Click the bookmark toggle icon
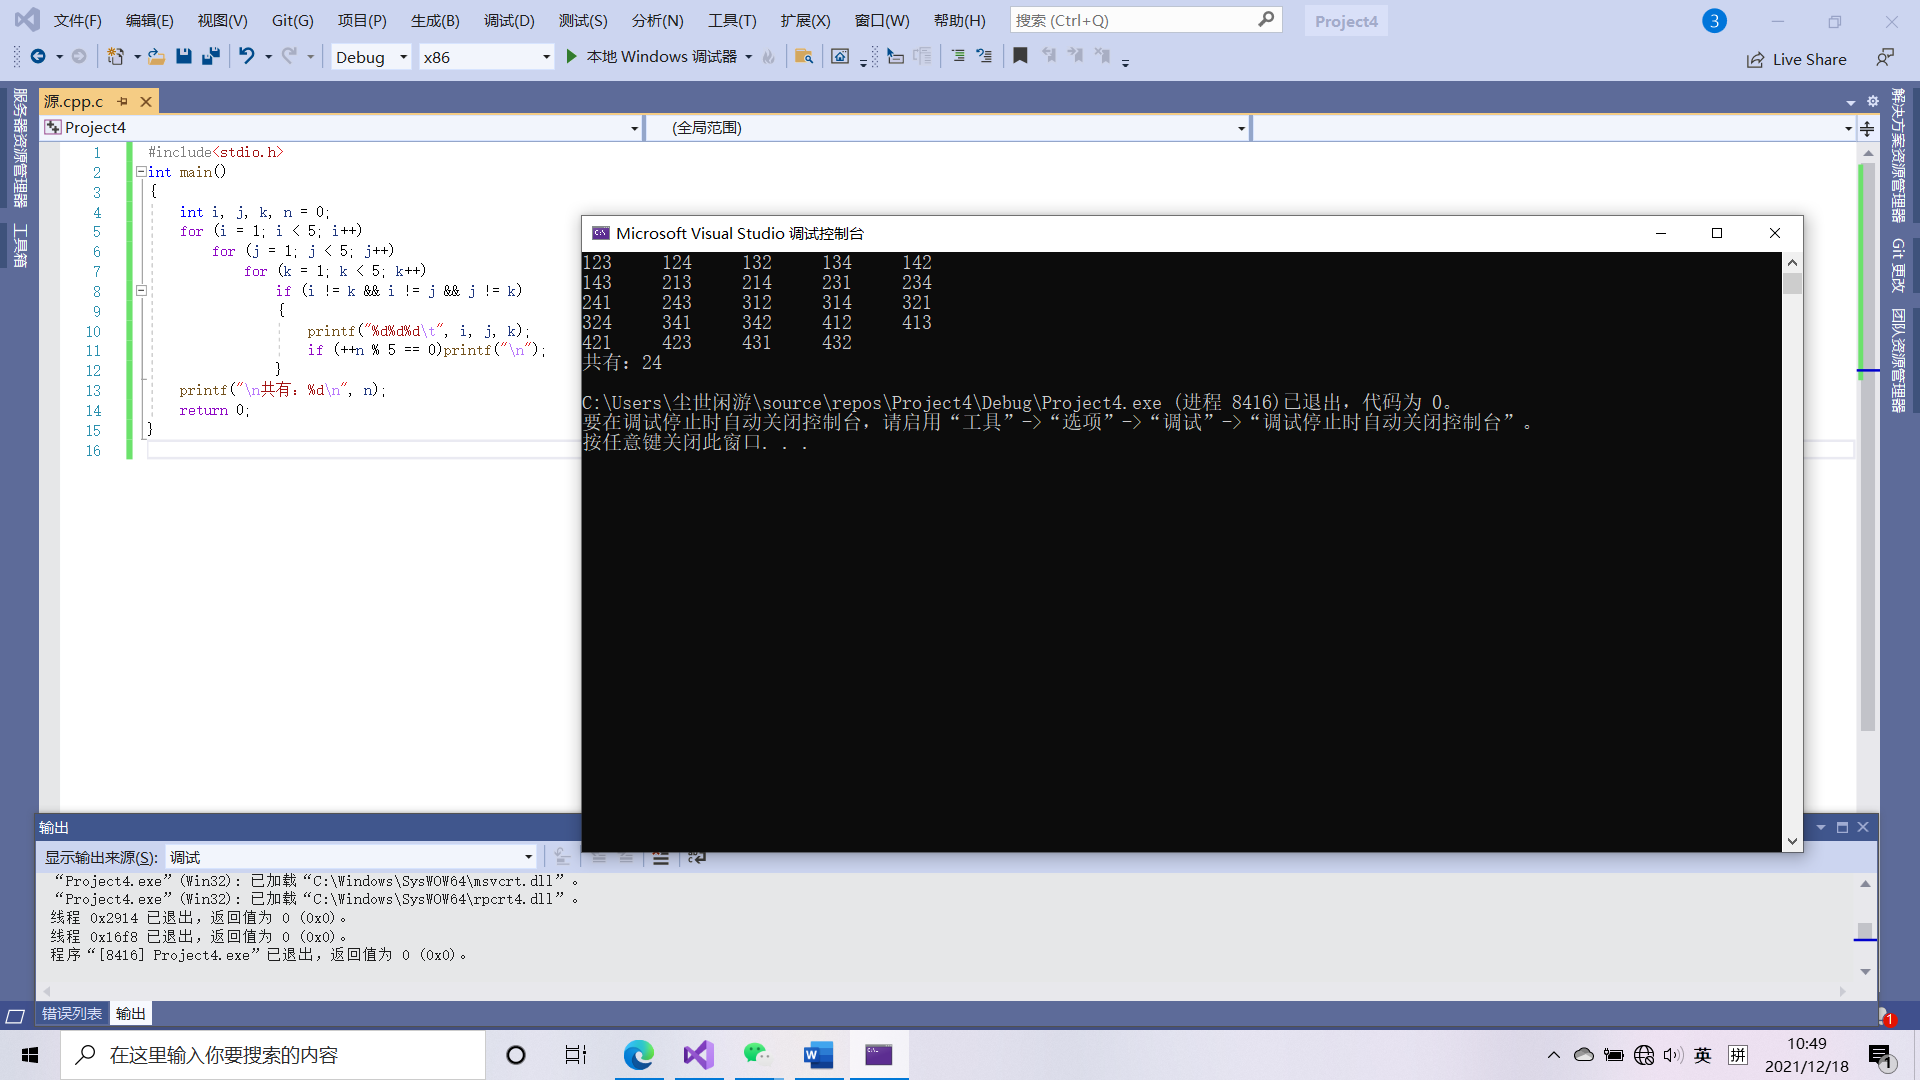 (x=1020, y=57)
